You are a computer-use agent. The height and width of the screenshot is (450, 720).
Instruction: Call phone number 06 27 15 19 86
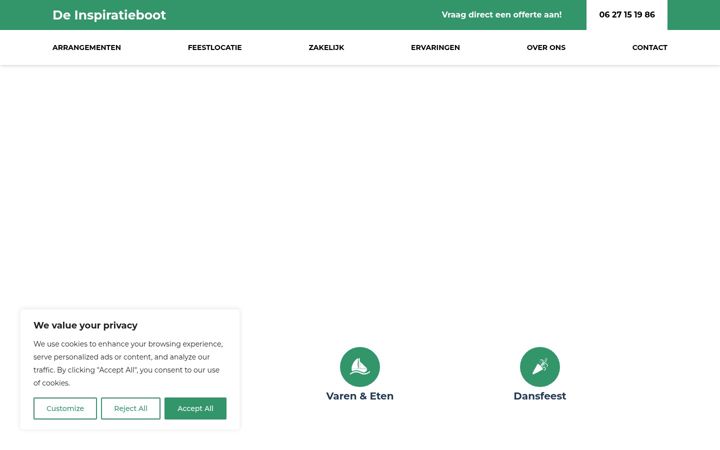point(627,15)
